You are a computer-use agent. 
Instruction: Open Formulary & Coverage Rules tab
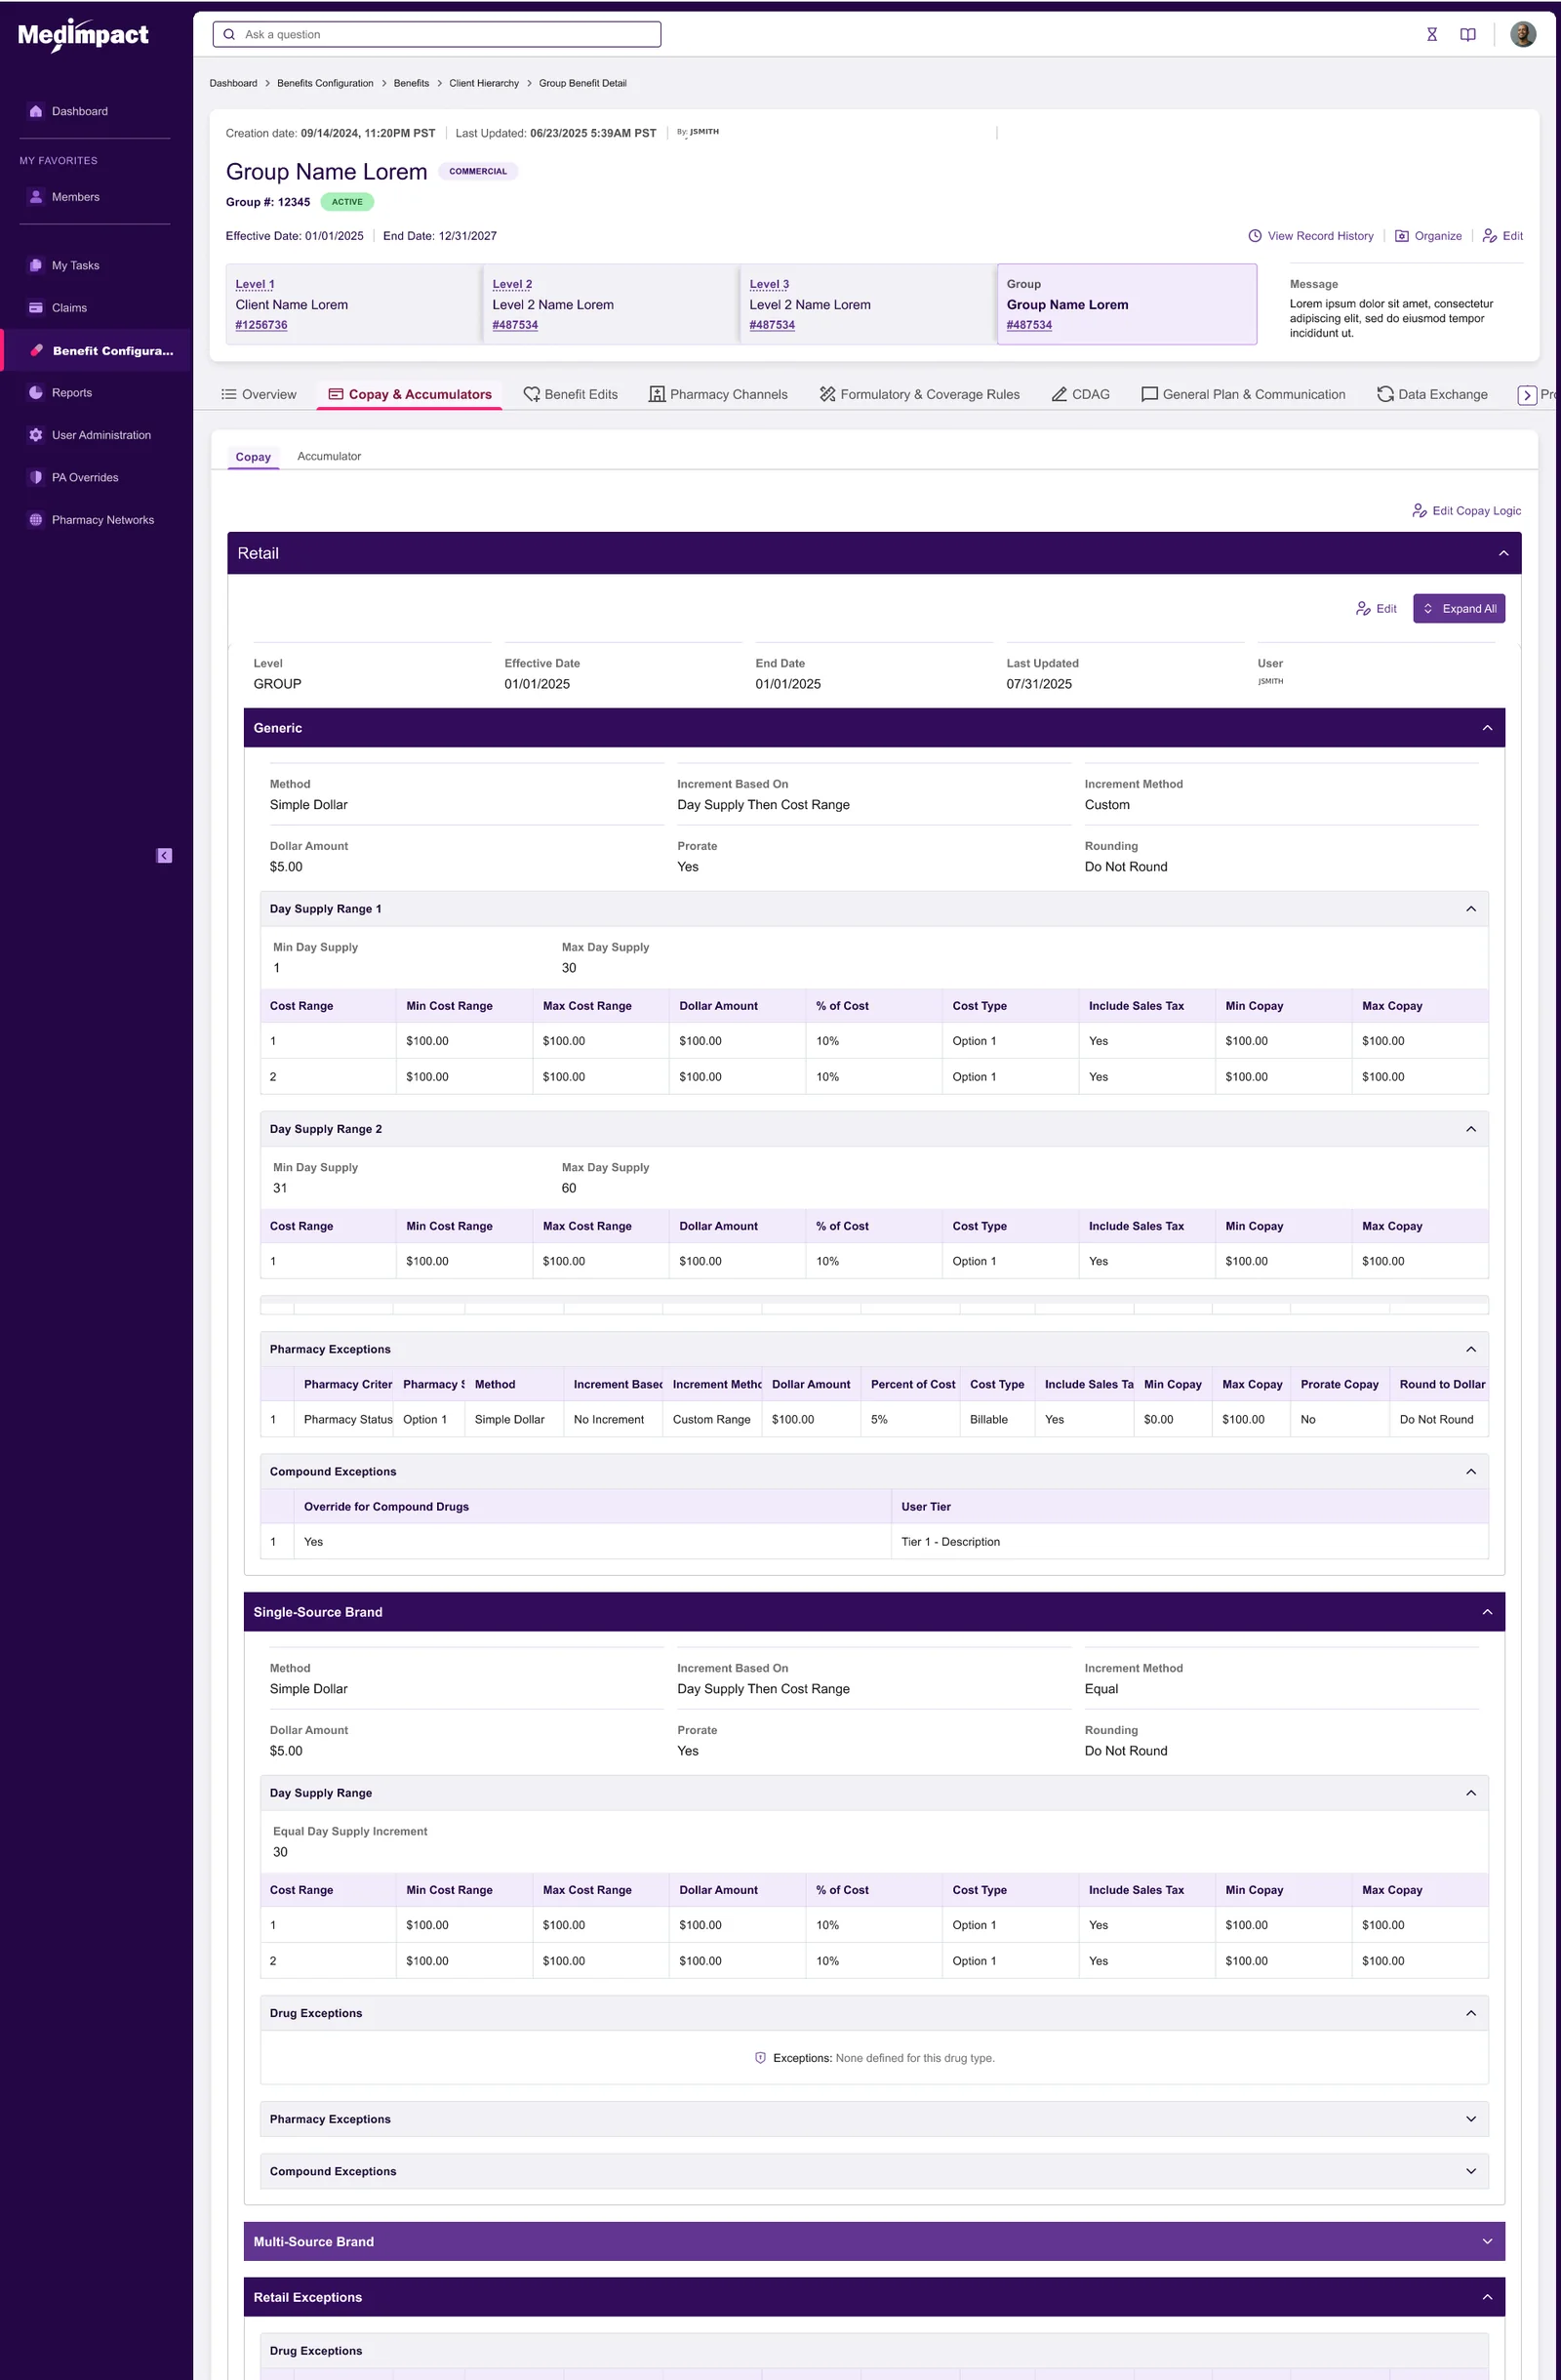point(919,395)
